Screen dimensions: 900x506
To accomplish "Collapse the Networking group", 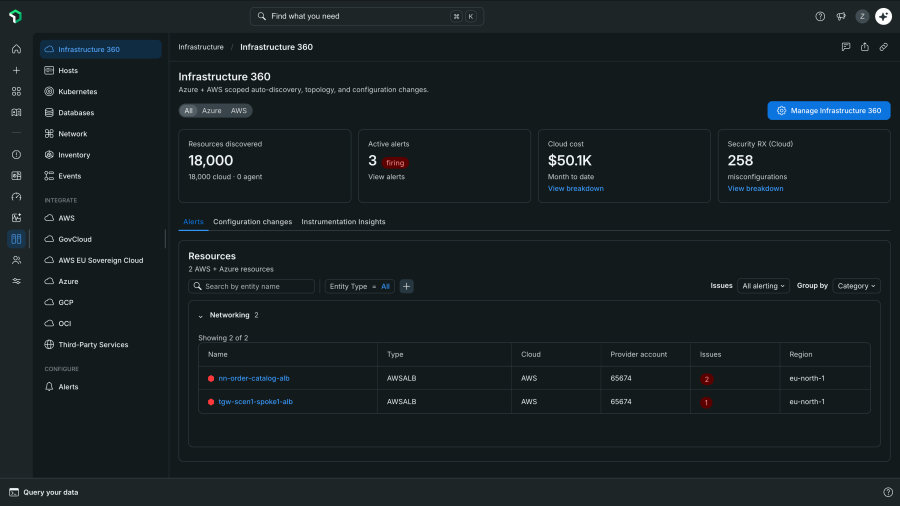I will tap(200, 316).
